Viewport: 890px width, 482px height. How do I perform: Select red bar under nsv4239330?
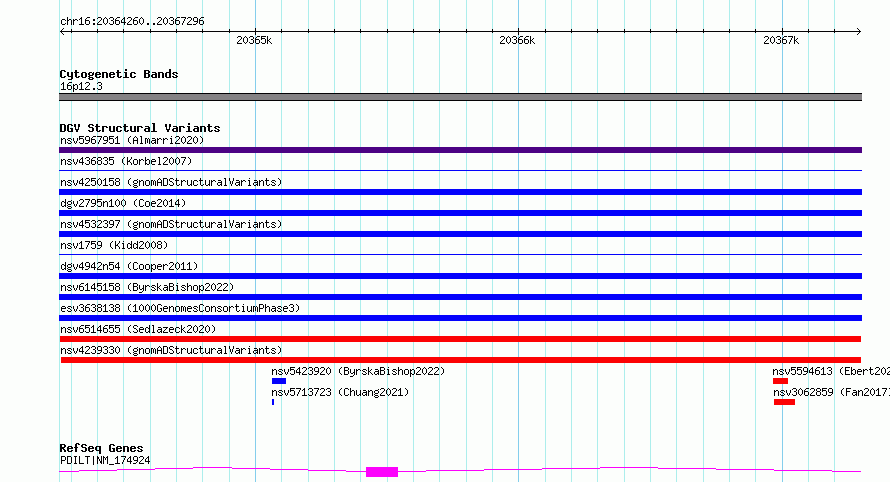(461, 360)
